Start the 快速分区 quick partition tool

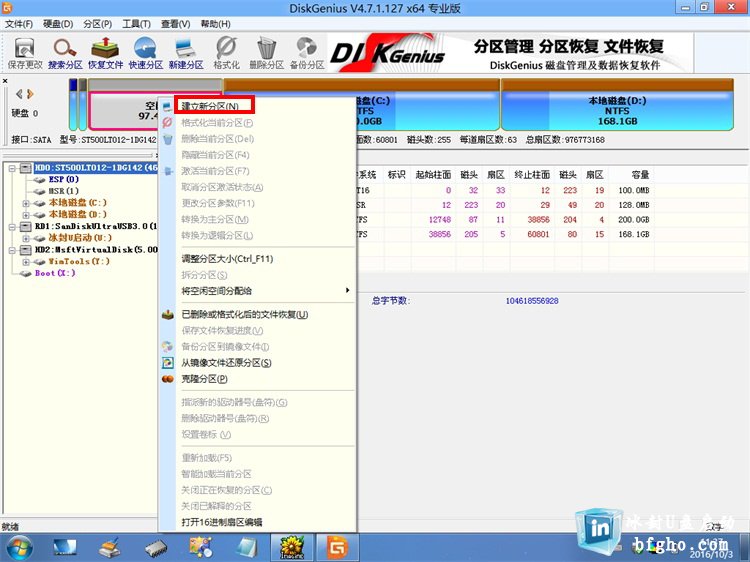click(x=145, y=54)
